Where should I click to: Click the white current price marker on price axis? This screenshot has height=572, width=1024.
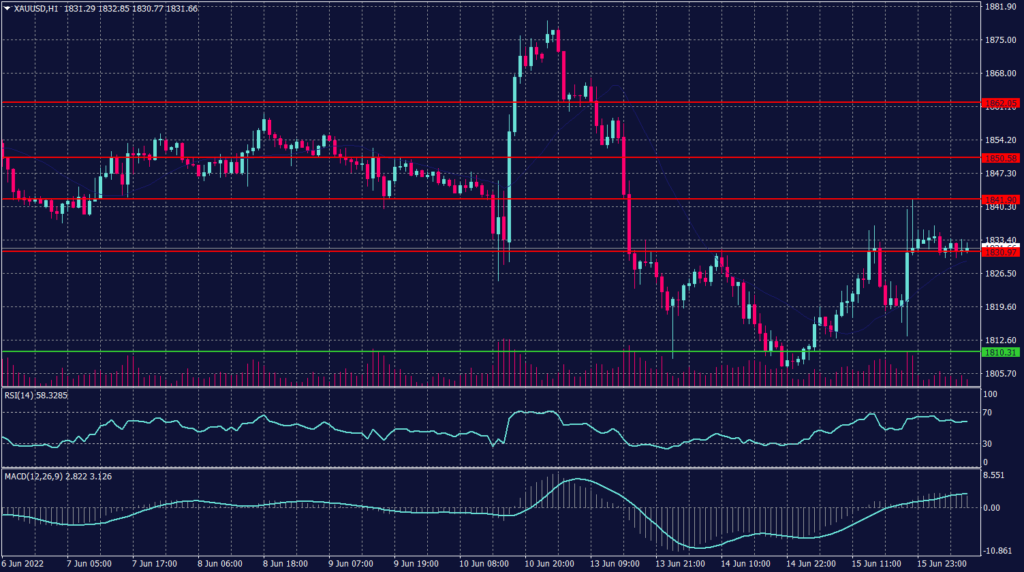(x=1000, y=246)
